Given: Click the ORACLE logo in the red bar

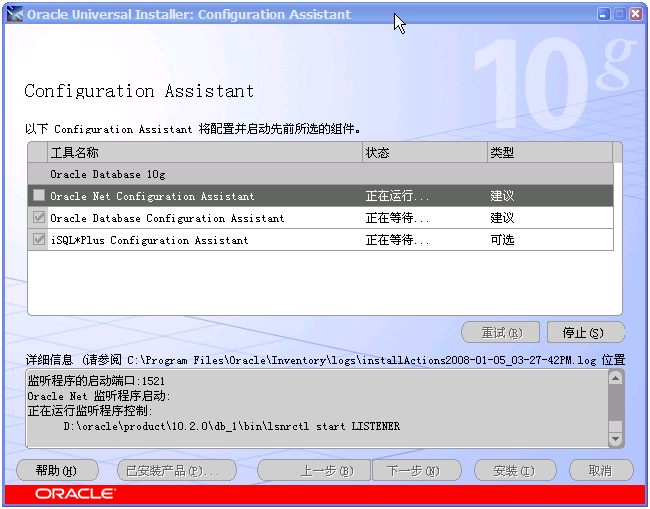Looking at the screenshot, I should tap(75, 494).
